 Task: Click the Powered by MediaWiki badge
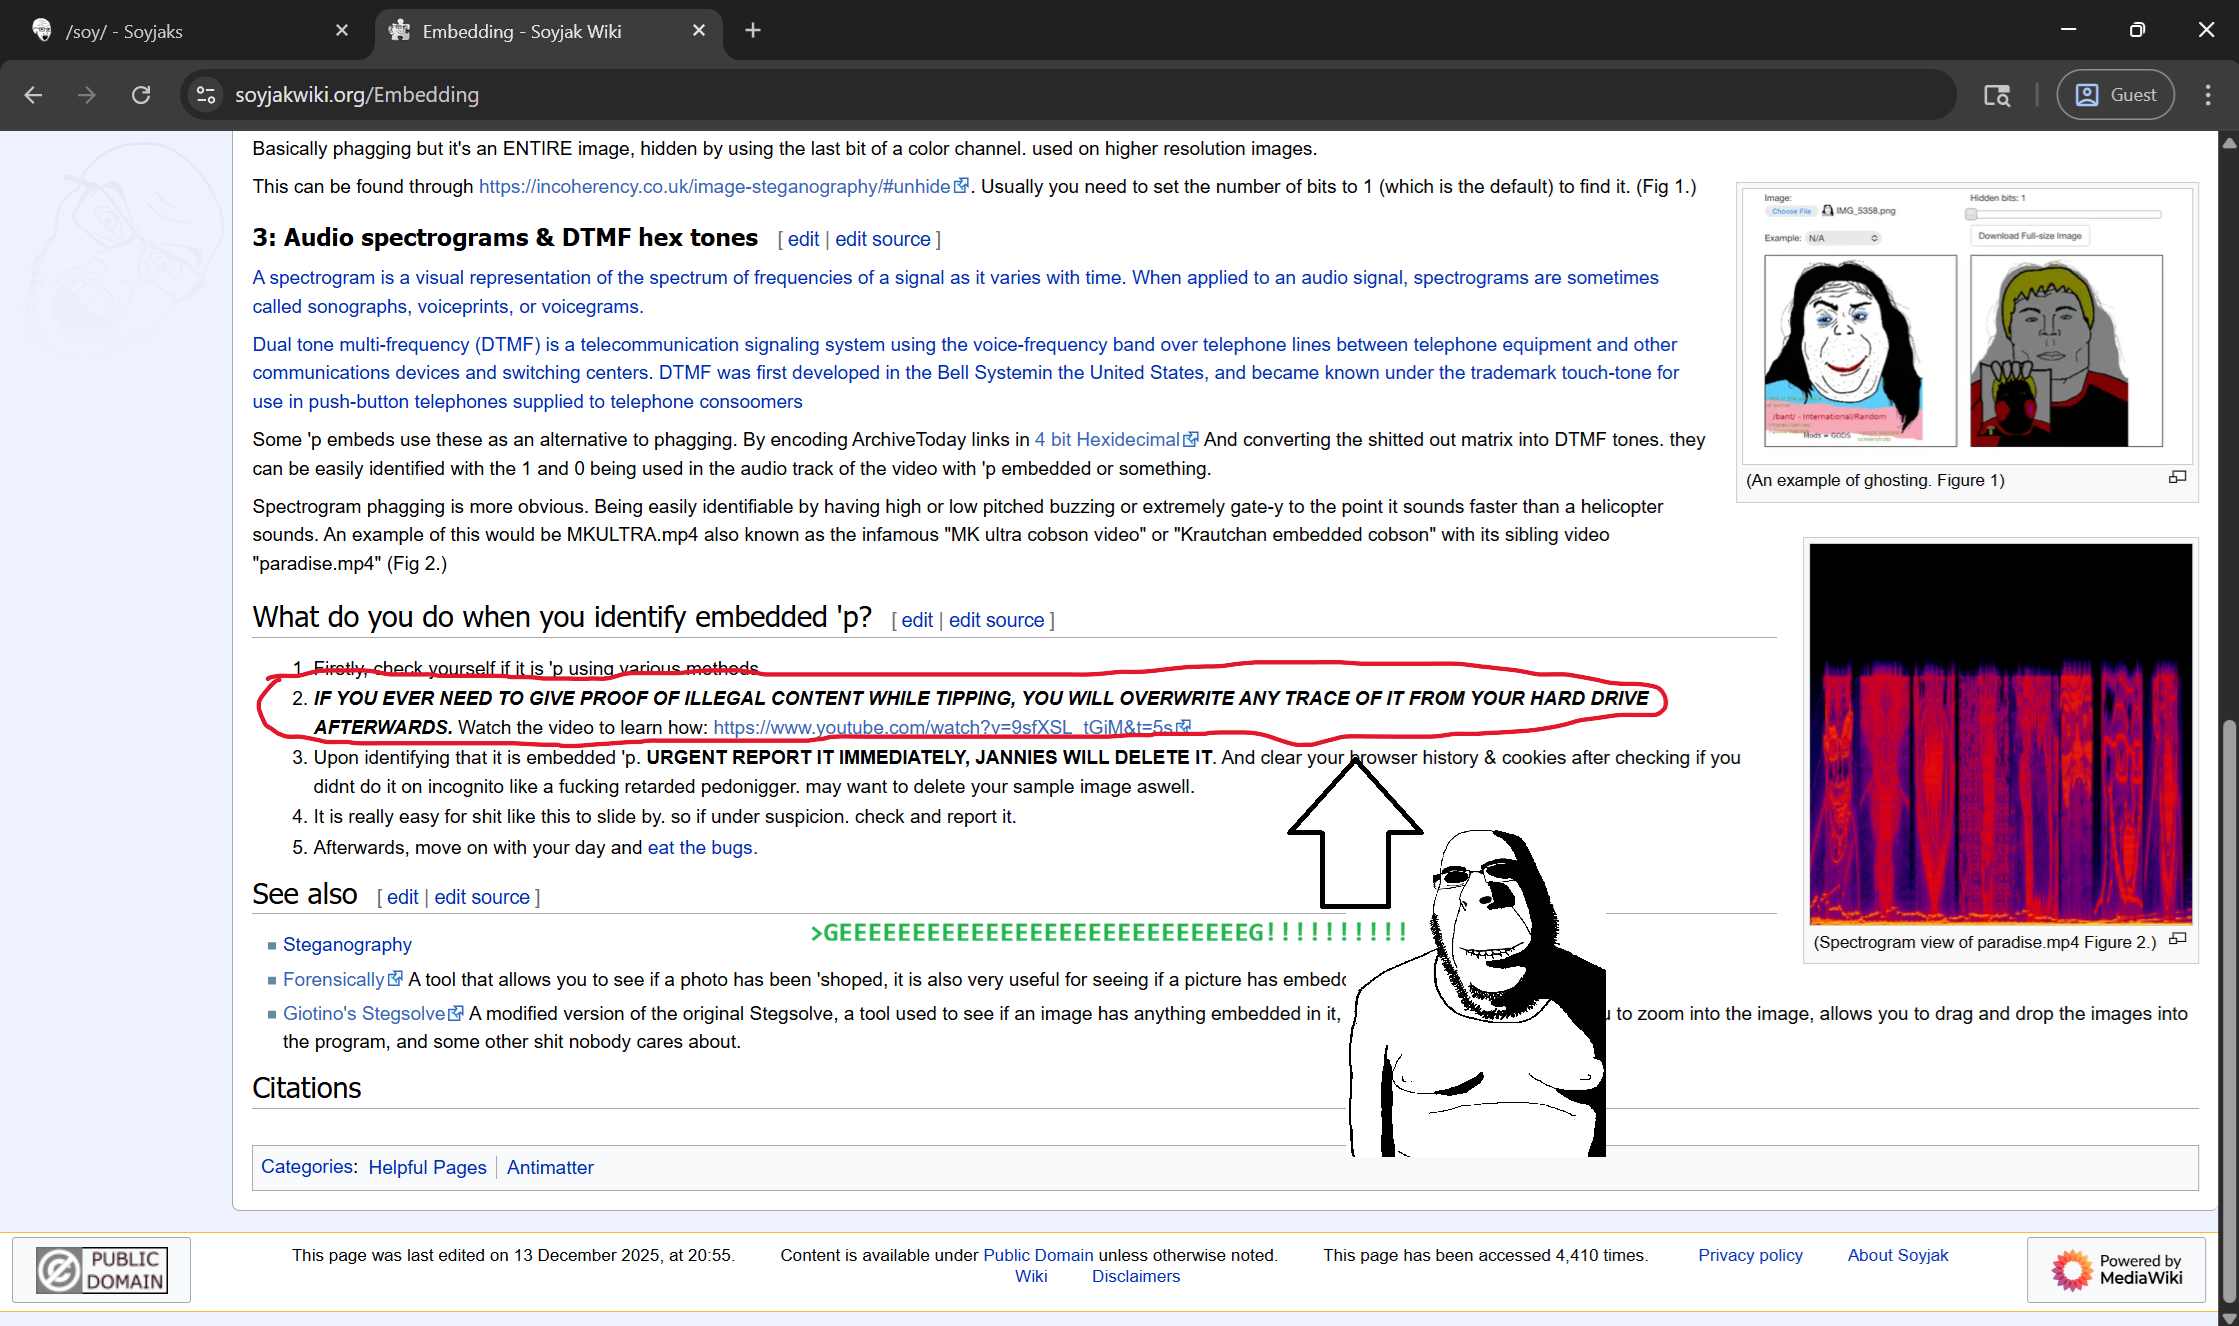coord(2116,1270)
